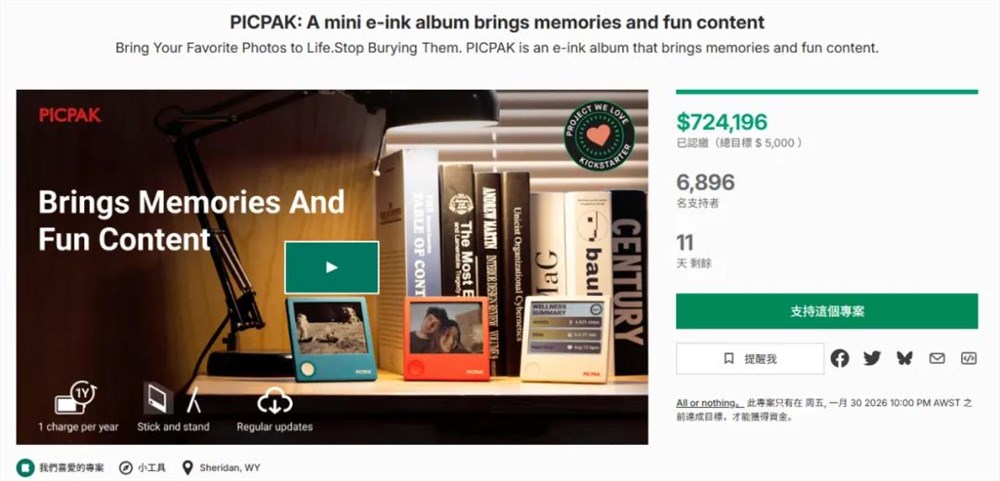Share project via Bluesky butterfly icon
1000x481 pixels.
pos(904,358)
